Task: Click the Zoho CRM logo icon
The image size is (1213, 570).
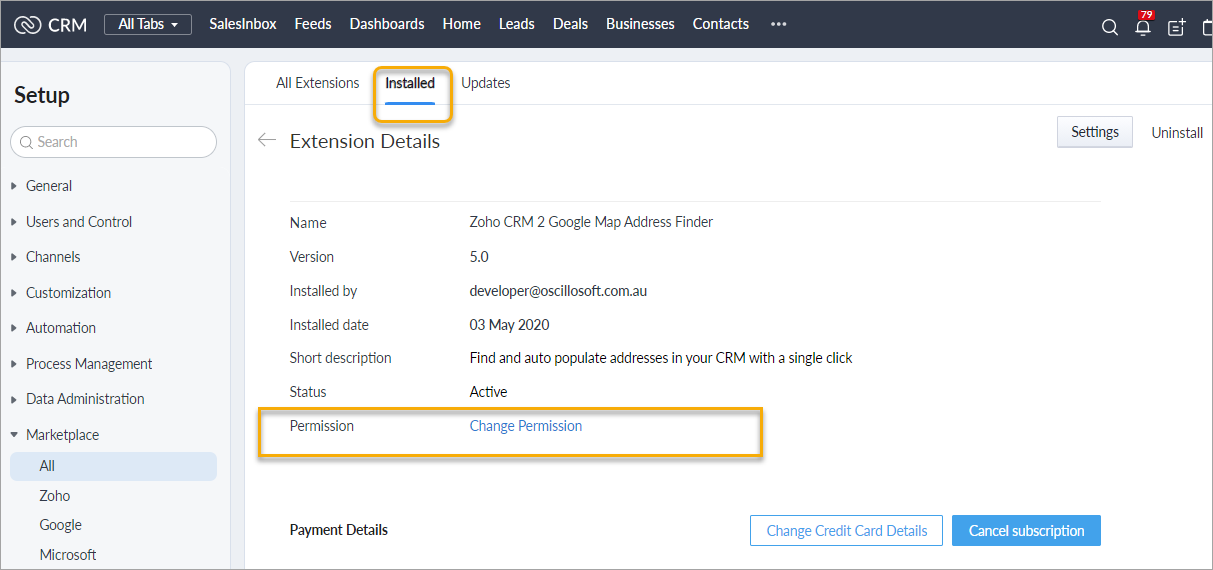Action: (x=27, y=24)
